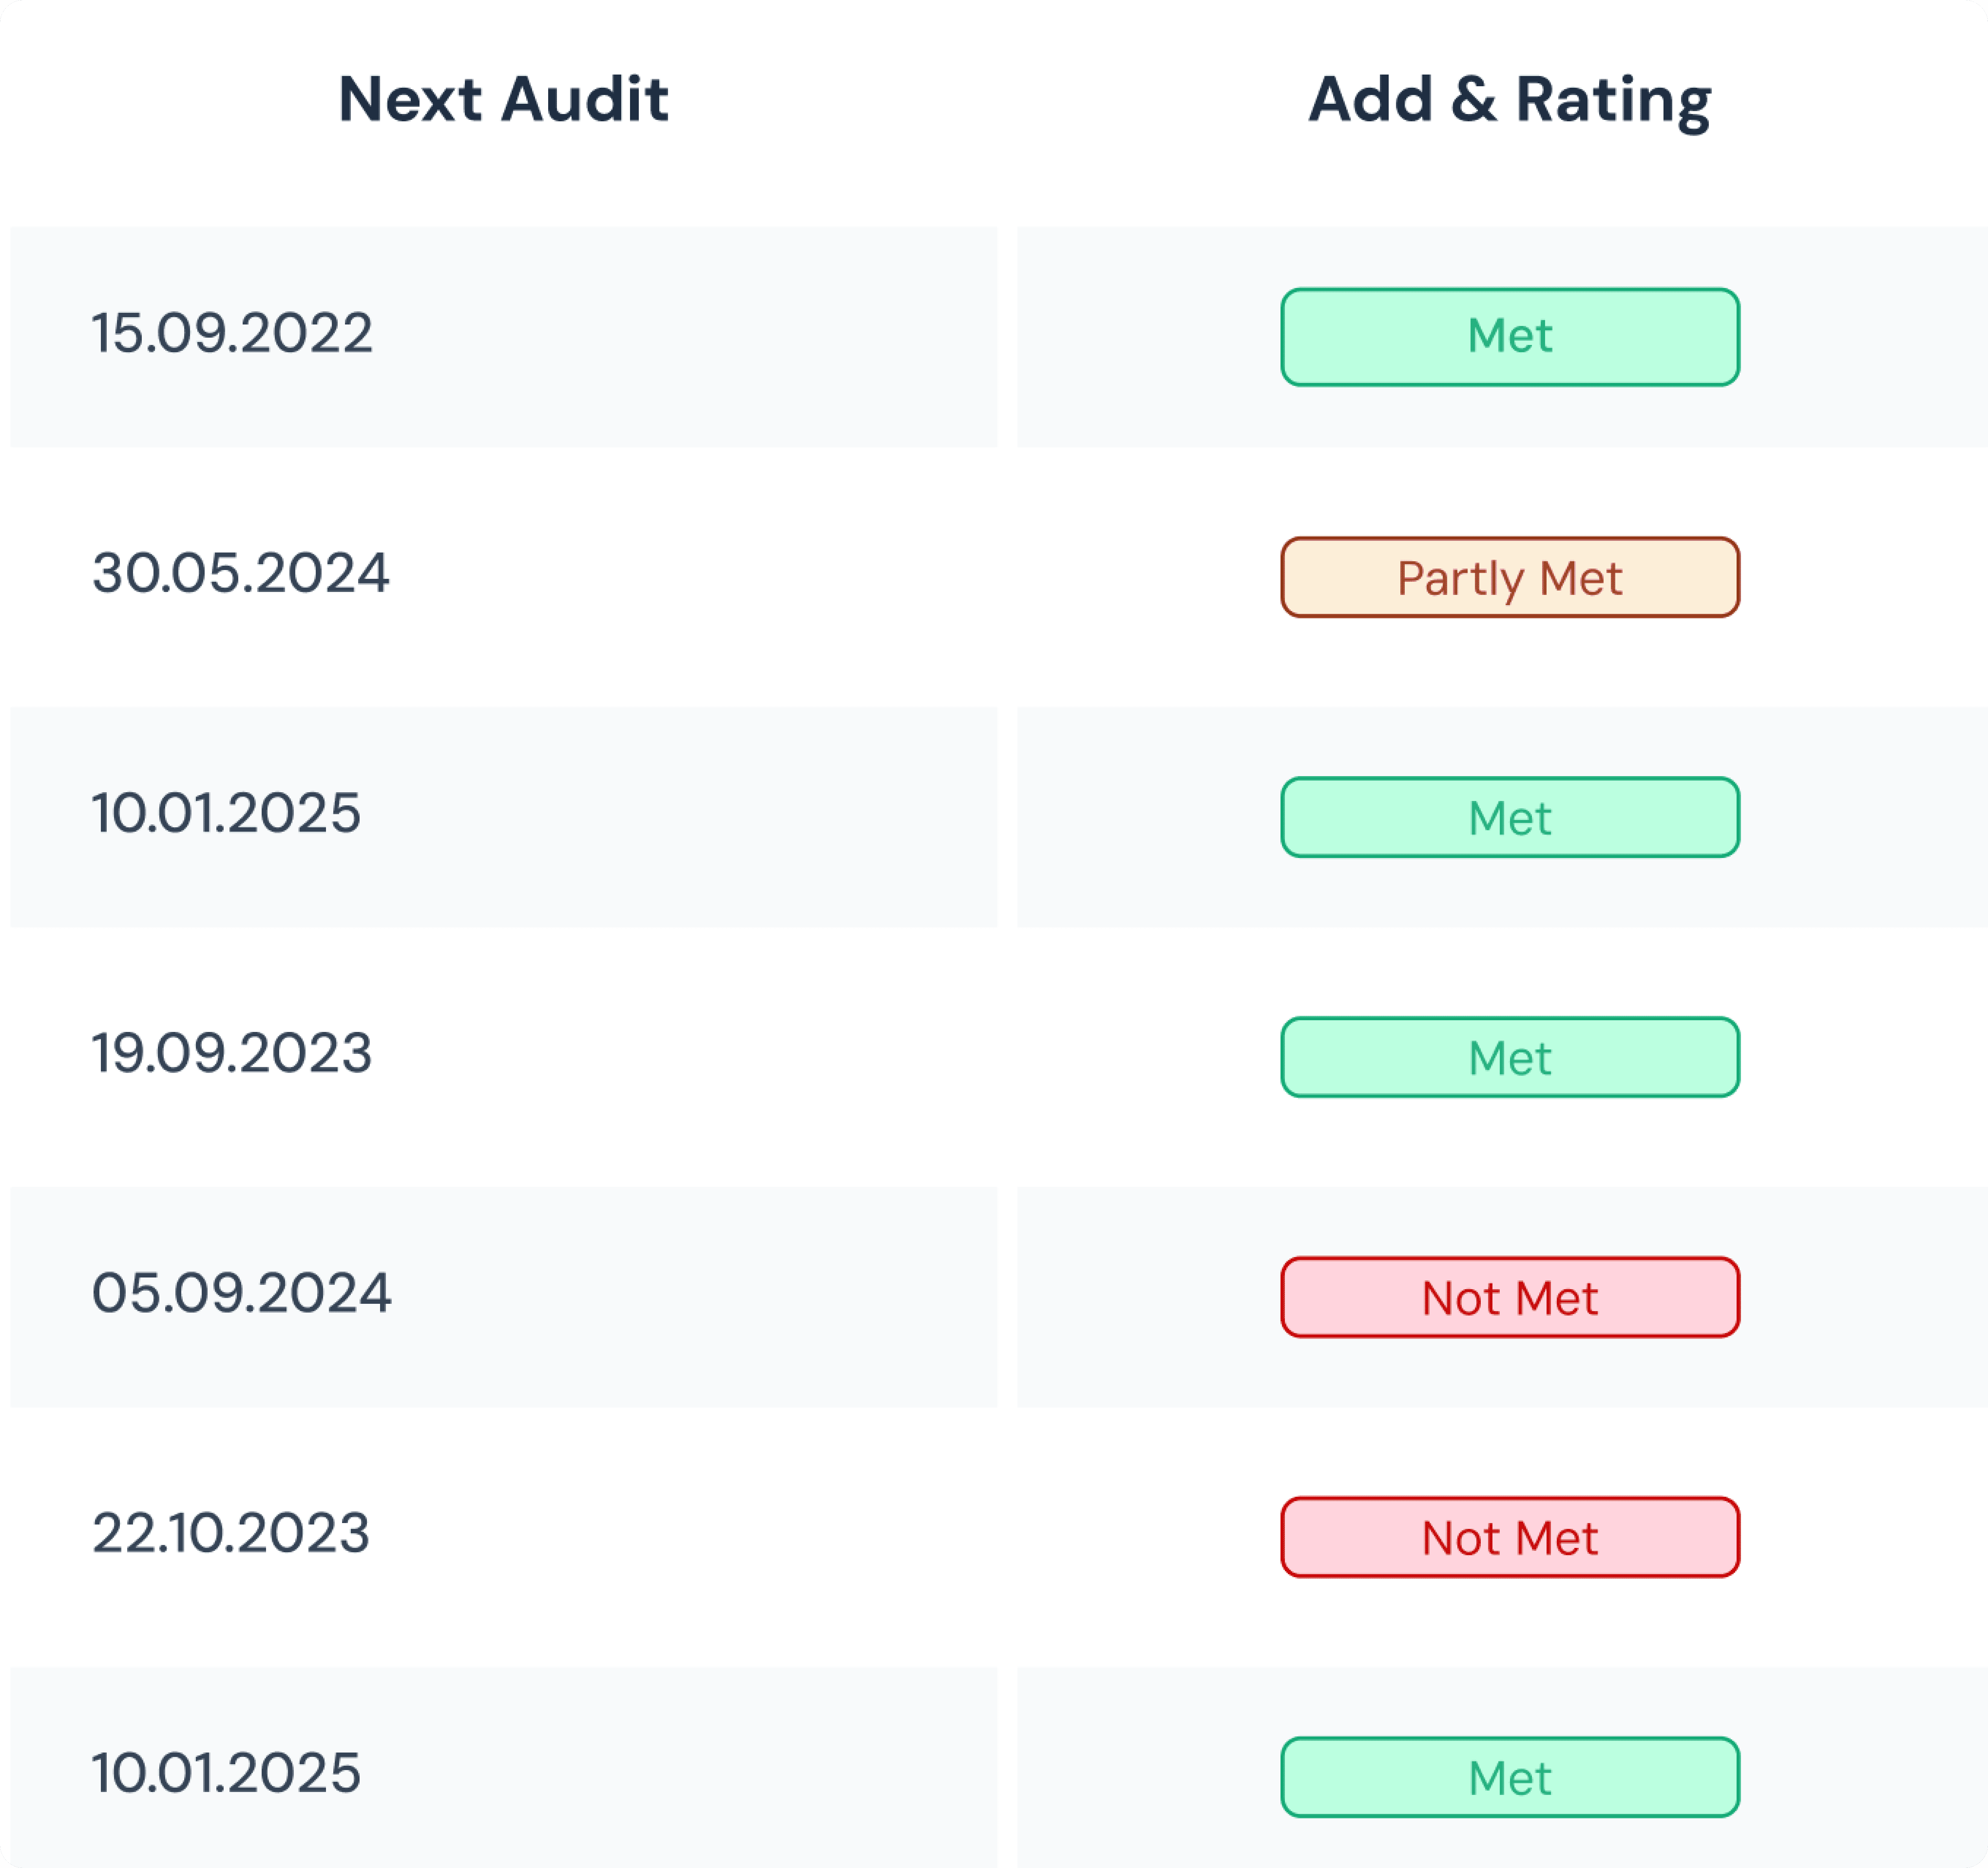The height and width of the screenshot is (1868, 1988).
Task: Click the 22.10.2023 audit date
Action: click(x=231, y=1533)
